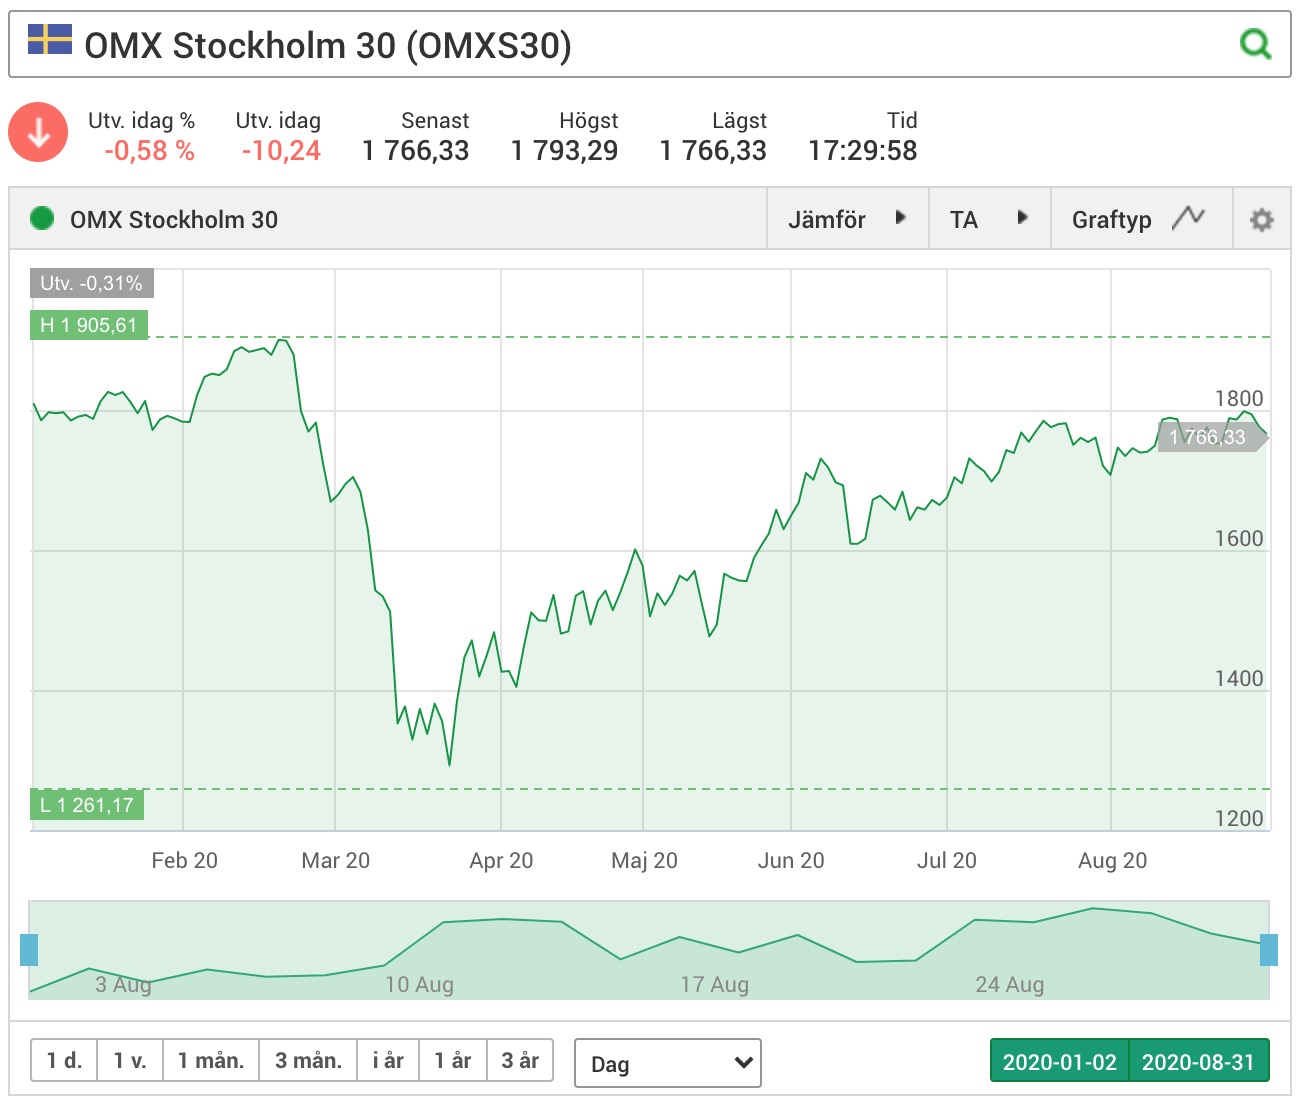
Task: Click green dot beside OMX Stockholm 30
Action: pyautogui.click(x=42, y=218)
